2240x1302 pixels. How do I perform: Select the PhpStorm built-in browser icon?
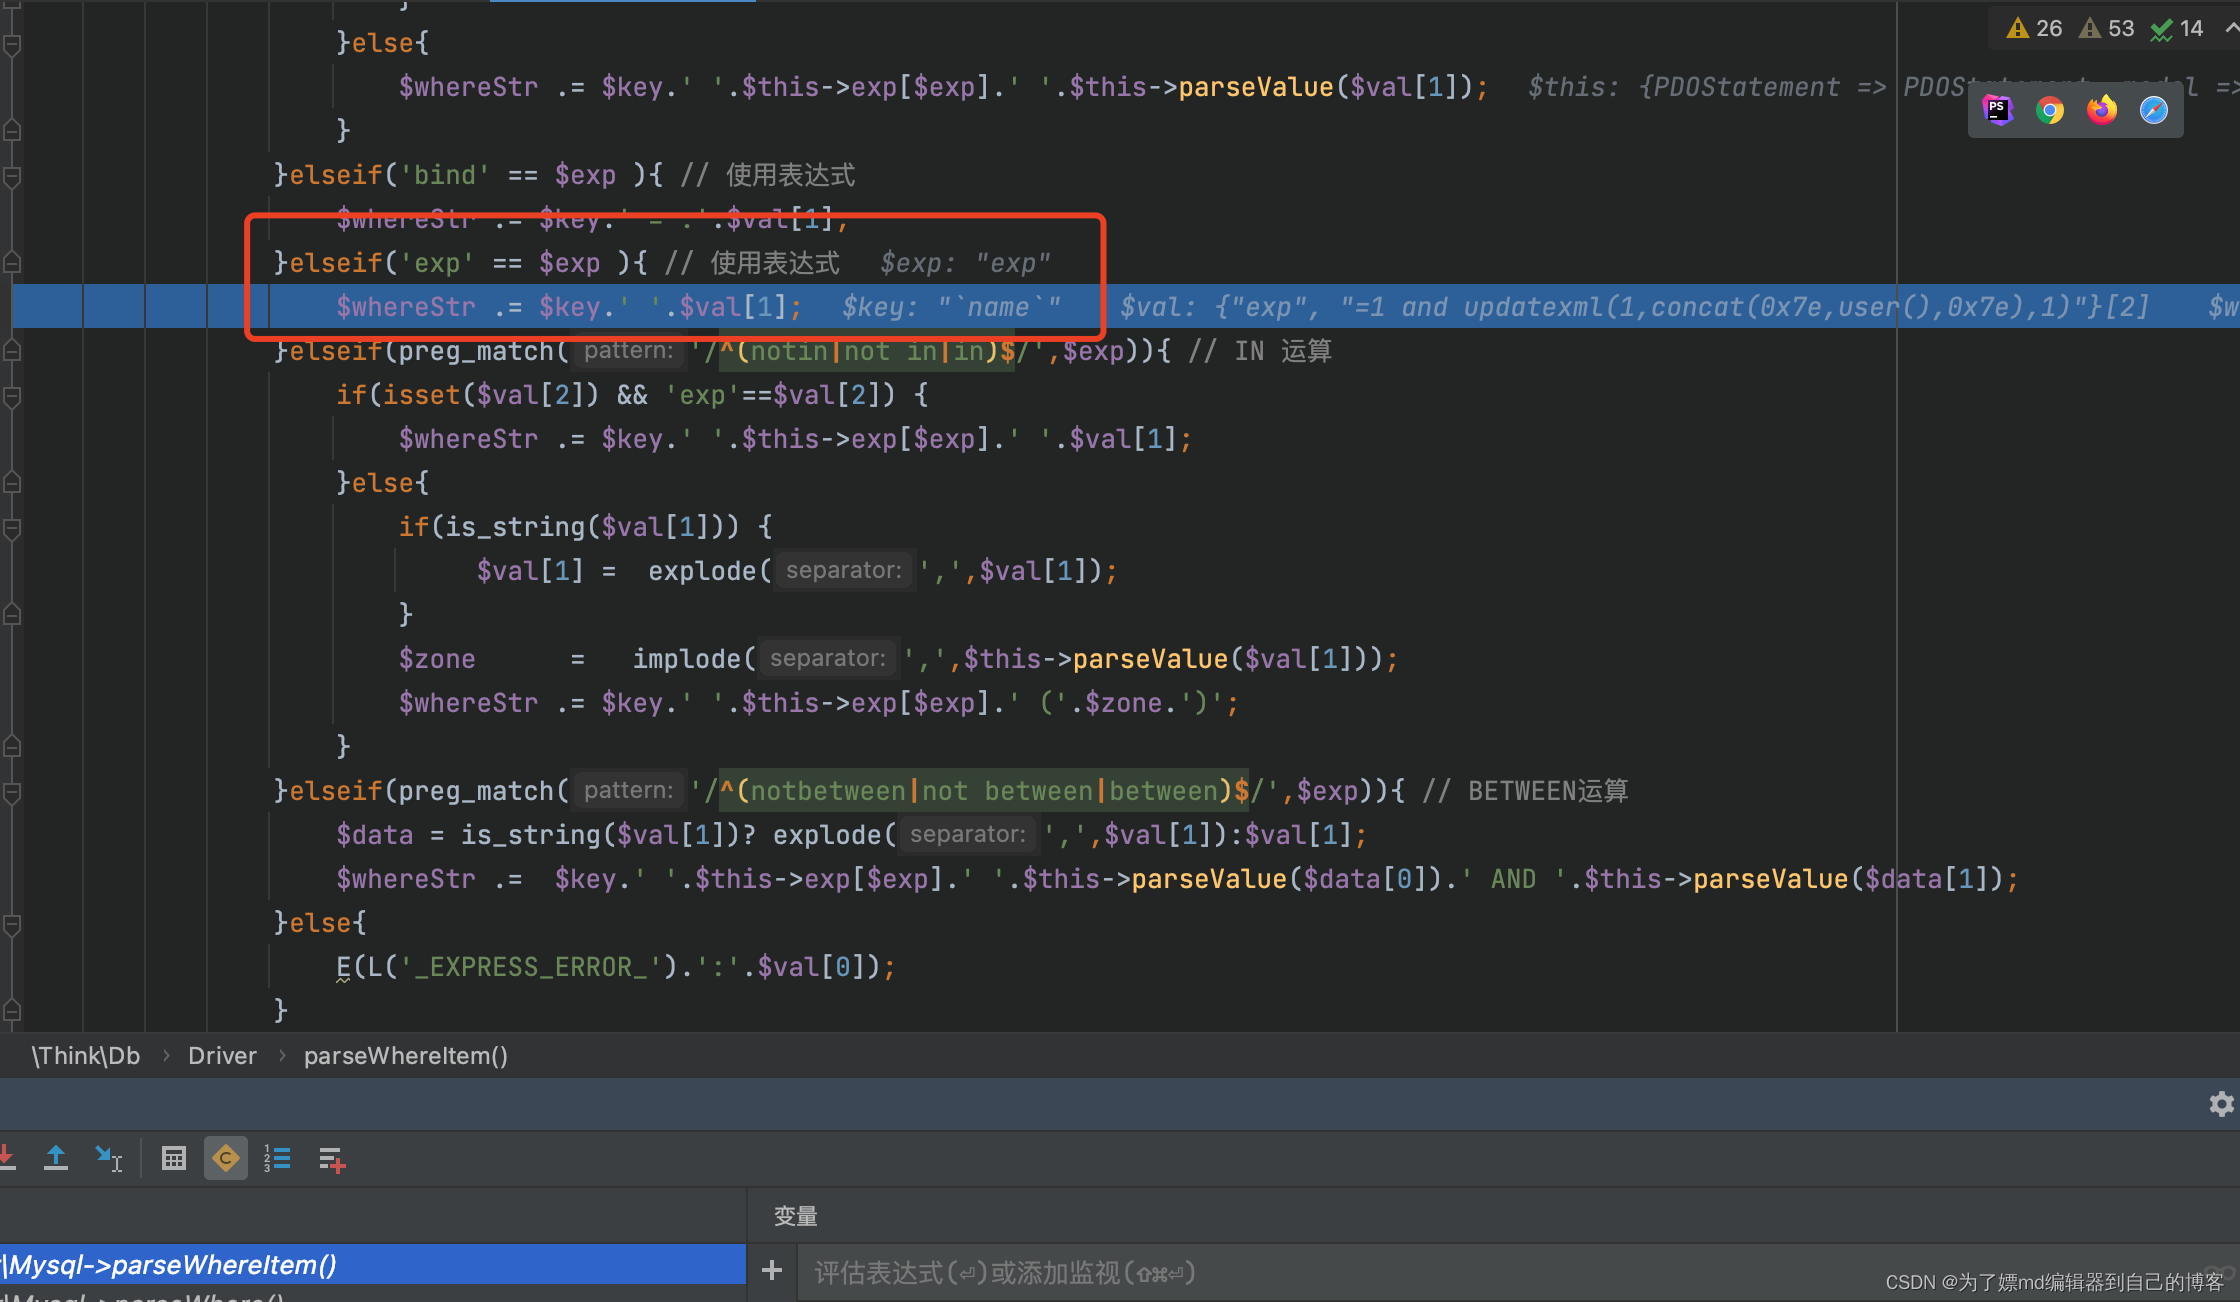1998,110
